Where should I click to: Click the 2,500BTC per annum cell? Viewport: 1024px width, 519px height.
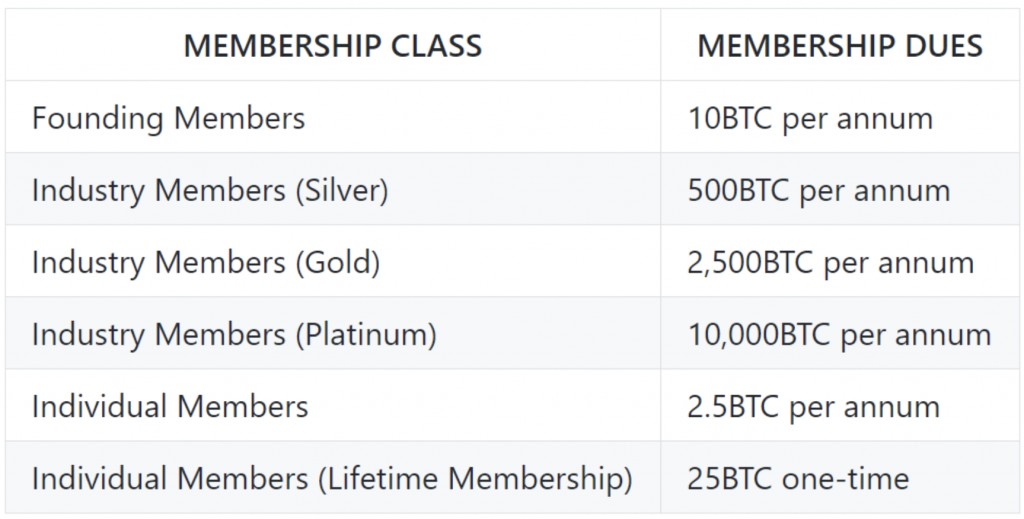point(830,262)
